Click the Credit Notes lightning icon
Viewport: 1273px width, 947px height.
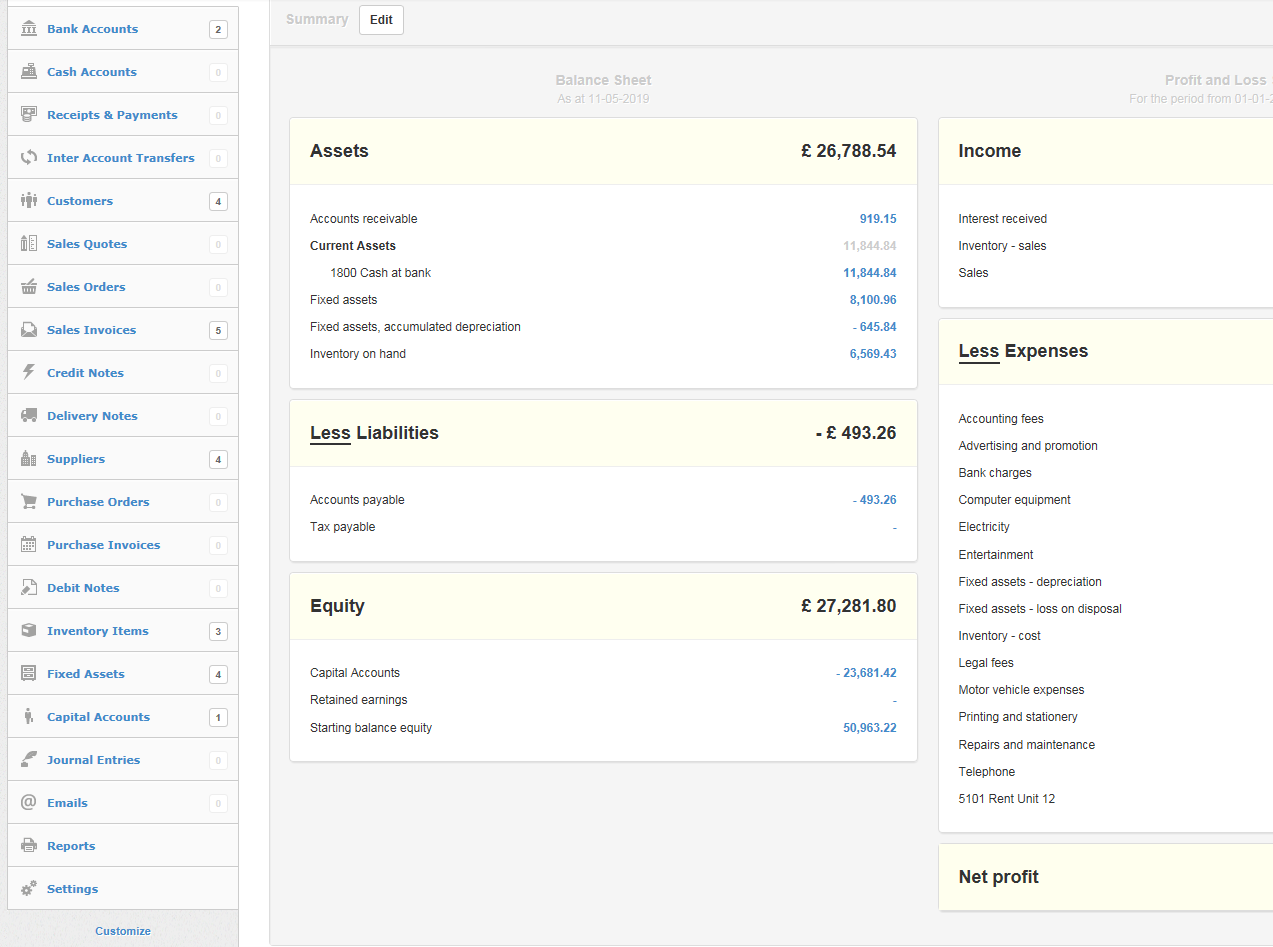tap(29, 372)
